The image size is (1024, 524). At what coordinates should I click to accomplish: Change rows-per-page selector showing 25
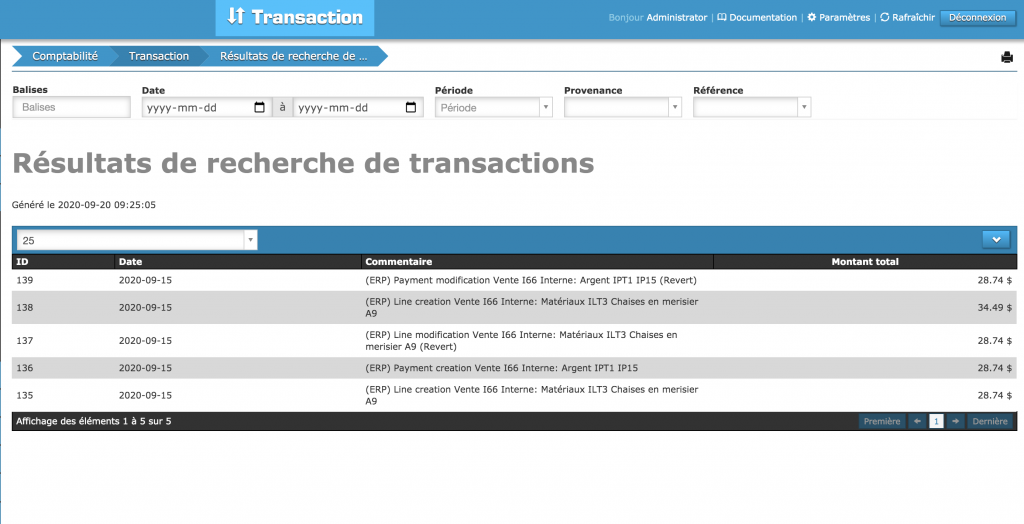coord(137,240)
